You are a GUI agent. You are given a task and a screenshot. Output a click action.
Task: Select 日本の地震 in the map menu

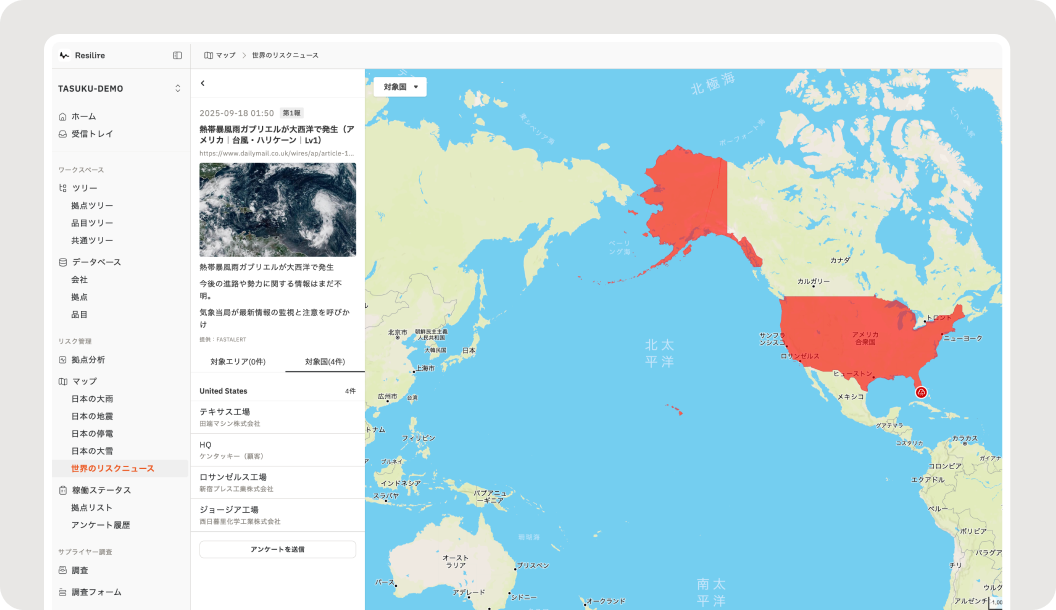coord(92,416)
